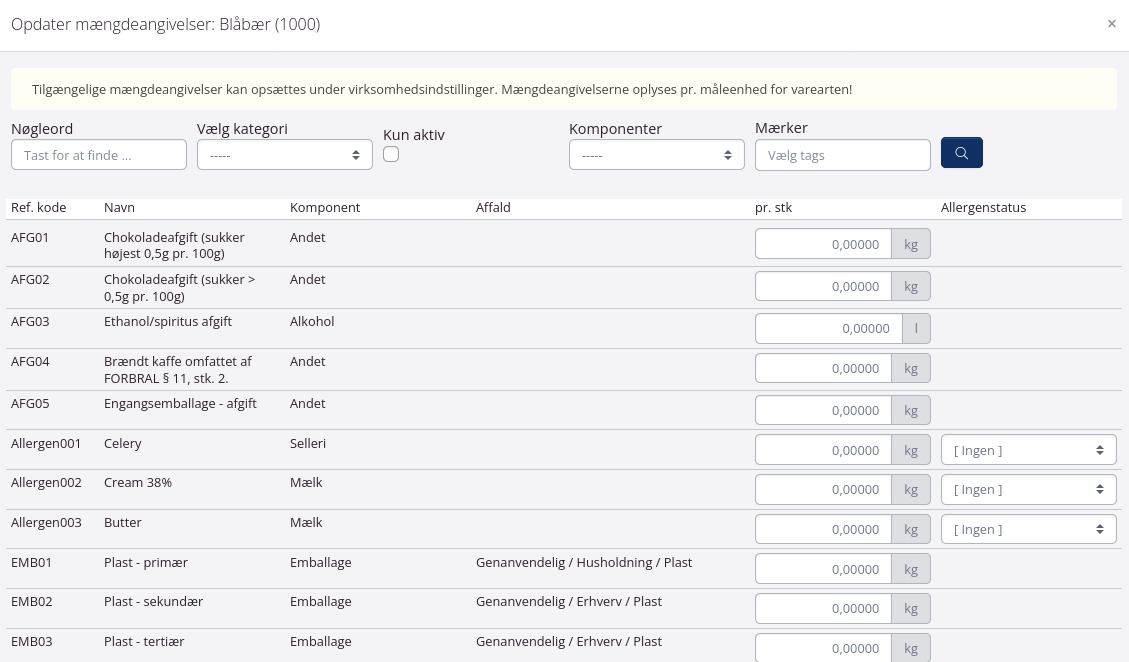Click the magnifying glass search button

[961, 153]
